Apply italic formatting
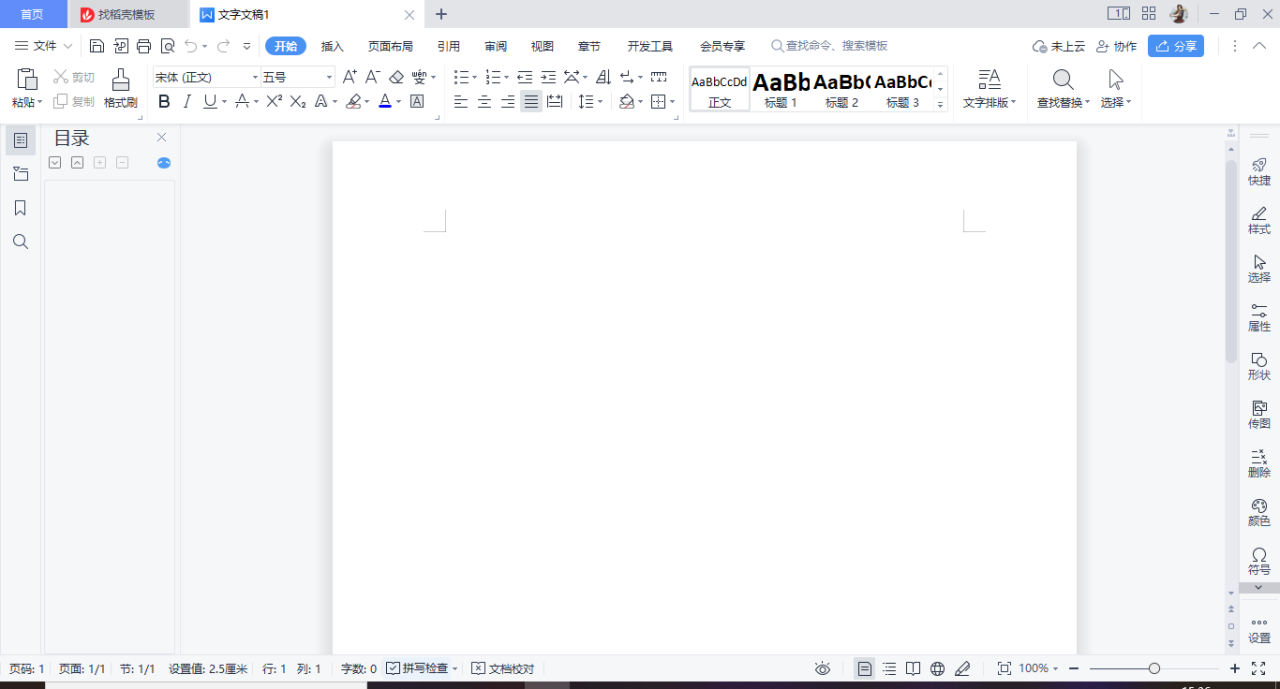1280x689 pixels. pos(186,102)
